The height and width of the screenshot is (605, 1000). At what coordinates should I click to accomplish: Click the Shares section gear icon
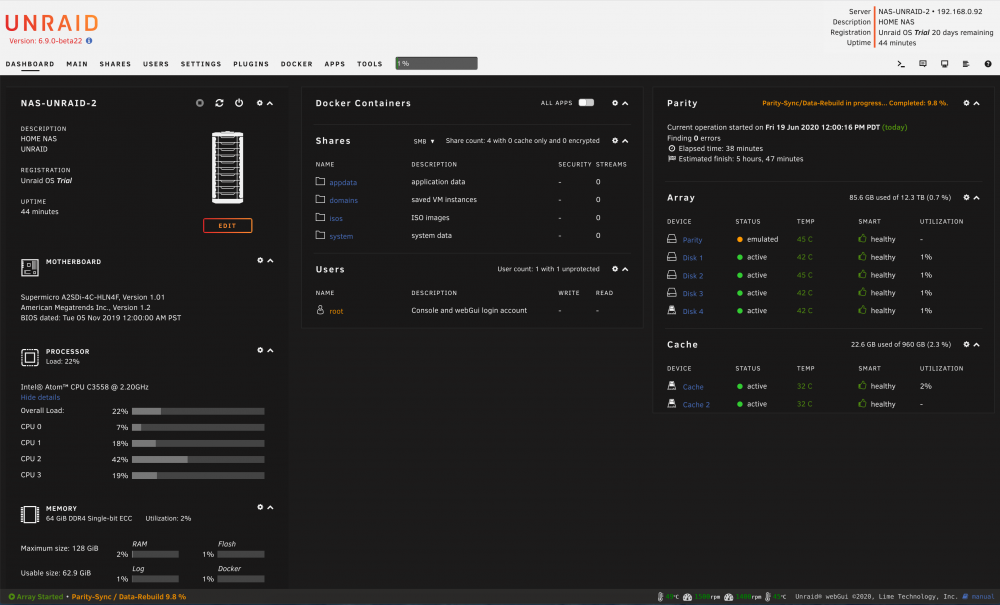click(x=615, y=140)
